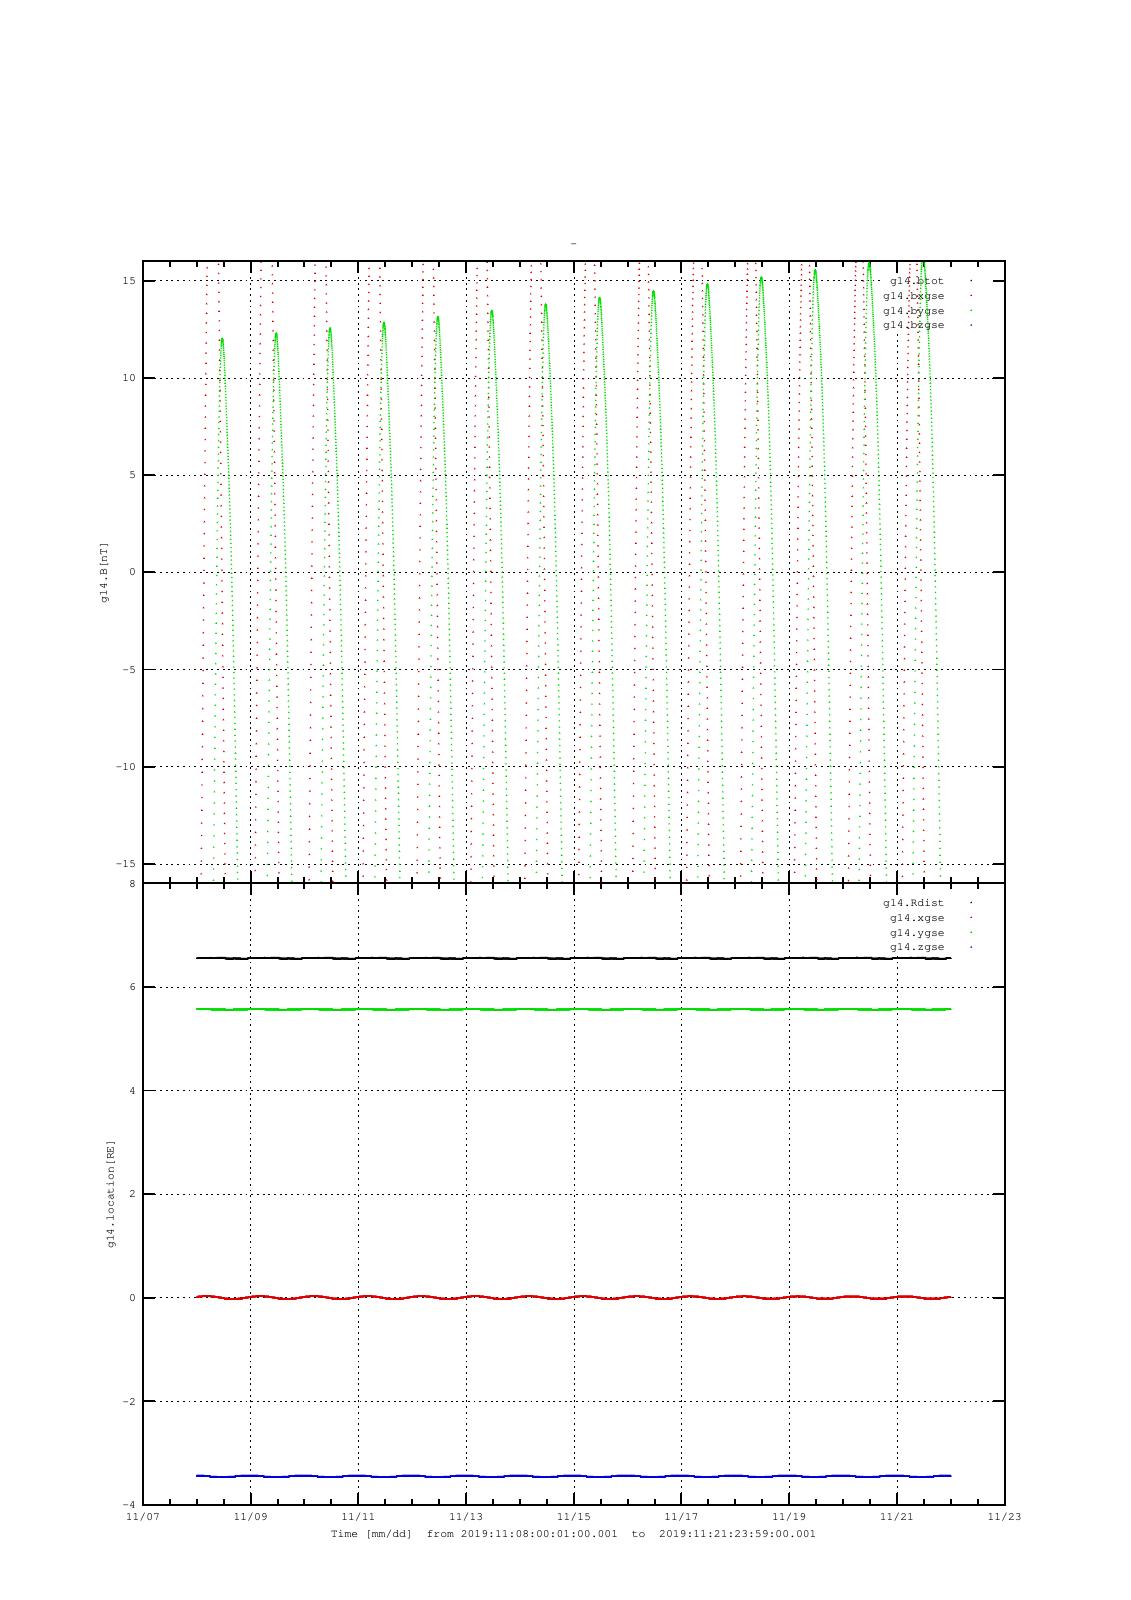Click the 15 tick label on upper plot
The width and height of the screenshot is (1131, 1600).
pyautogui.click(x=130, y=281)
